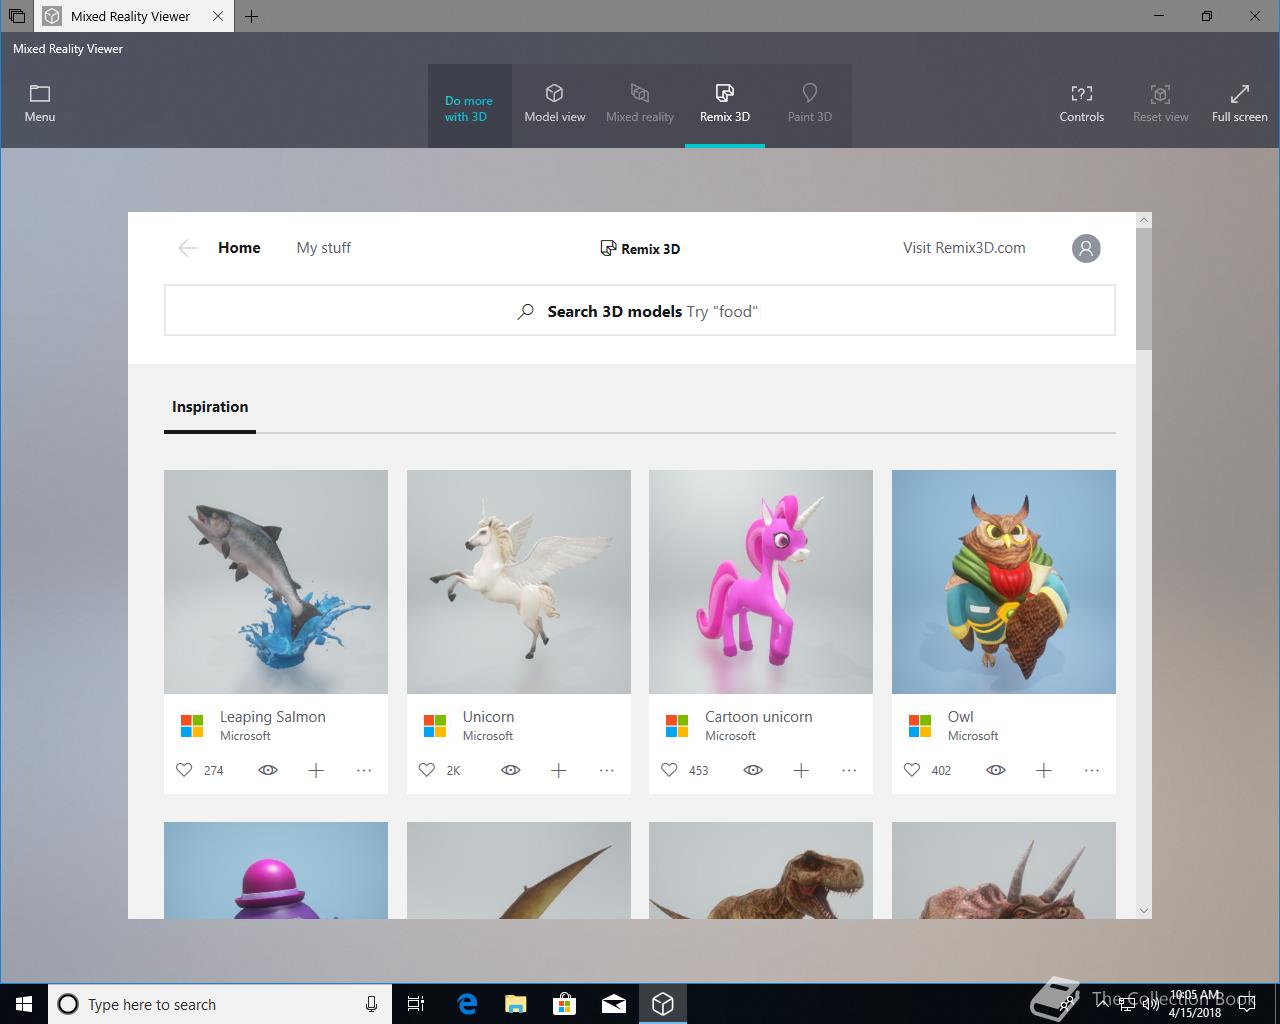Image resolution: width=1280 pixels, height=1024 pixels.
Task: Open the tab sets icon in title bar
Action: [x=16, y=16]
